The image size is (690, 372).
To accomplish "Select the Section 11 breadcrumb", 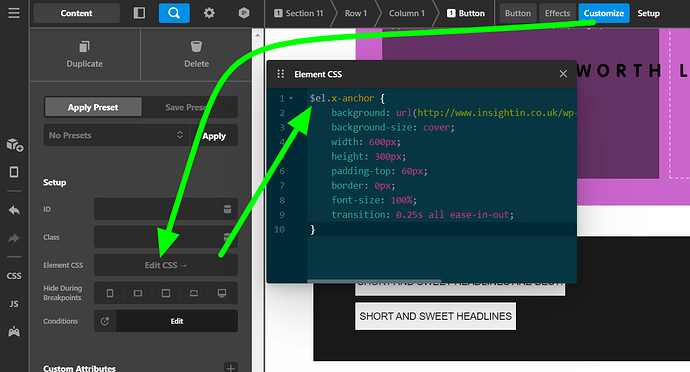I will [298, 13].
